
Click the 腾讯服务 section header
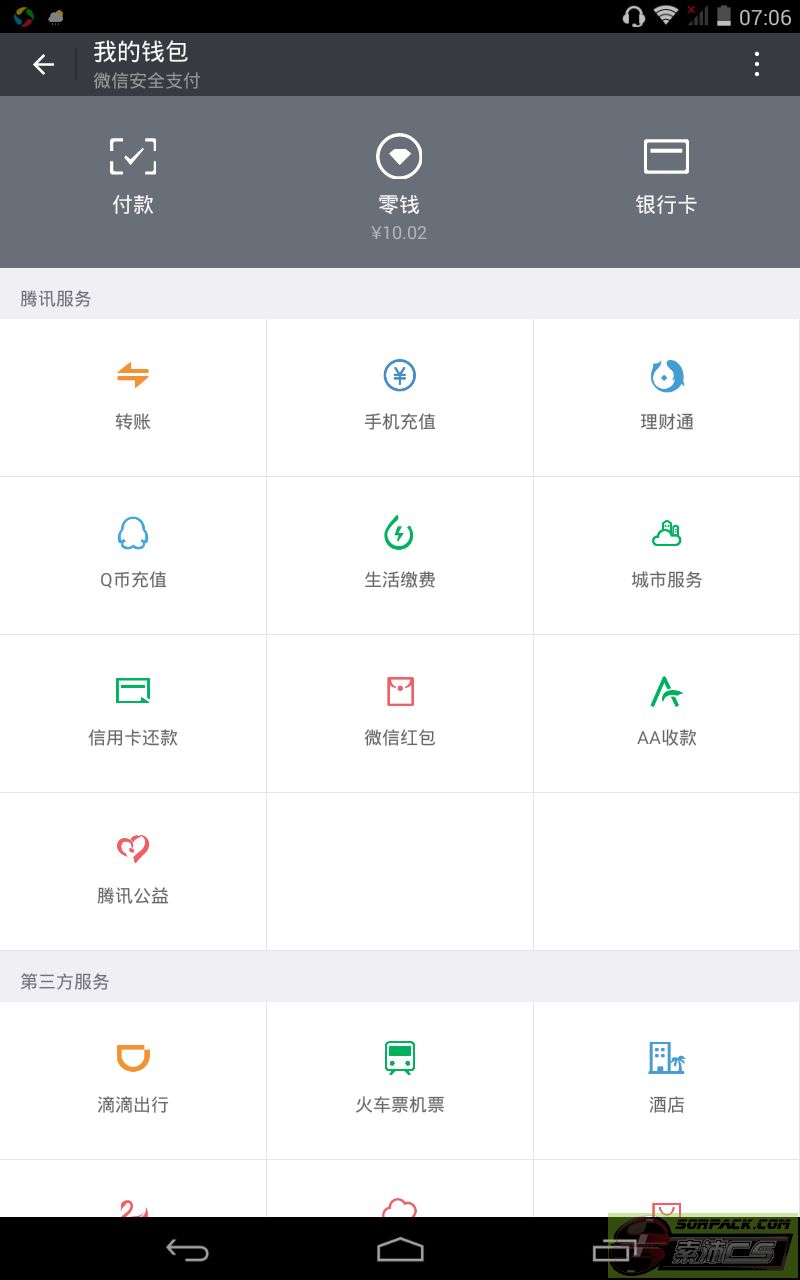pyautogui.click(x=56, y=299)
